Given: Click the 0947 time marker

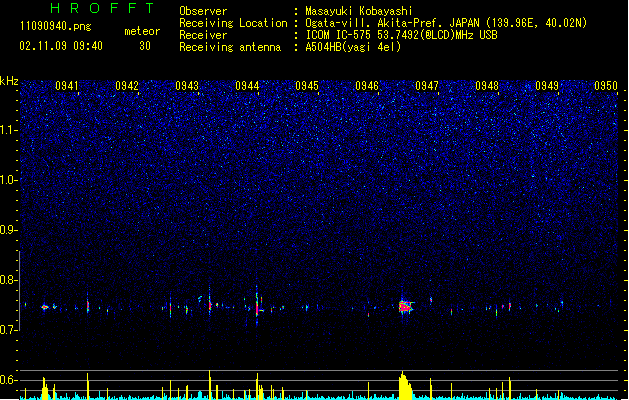Looking at the screenshot, I should [427, 86].
